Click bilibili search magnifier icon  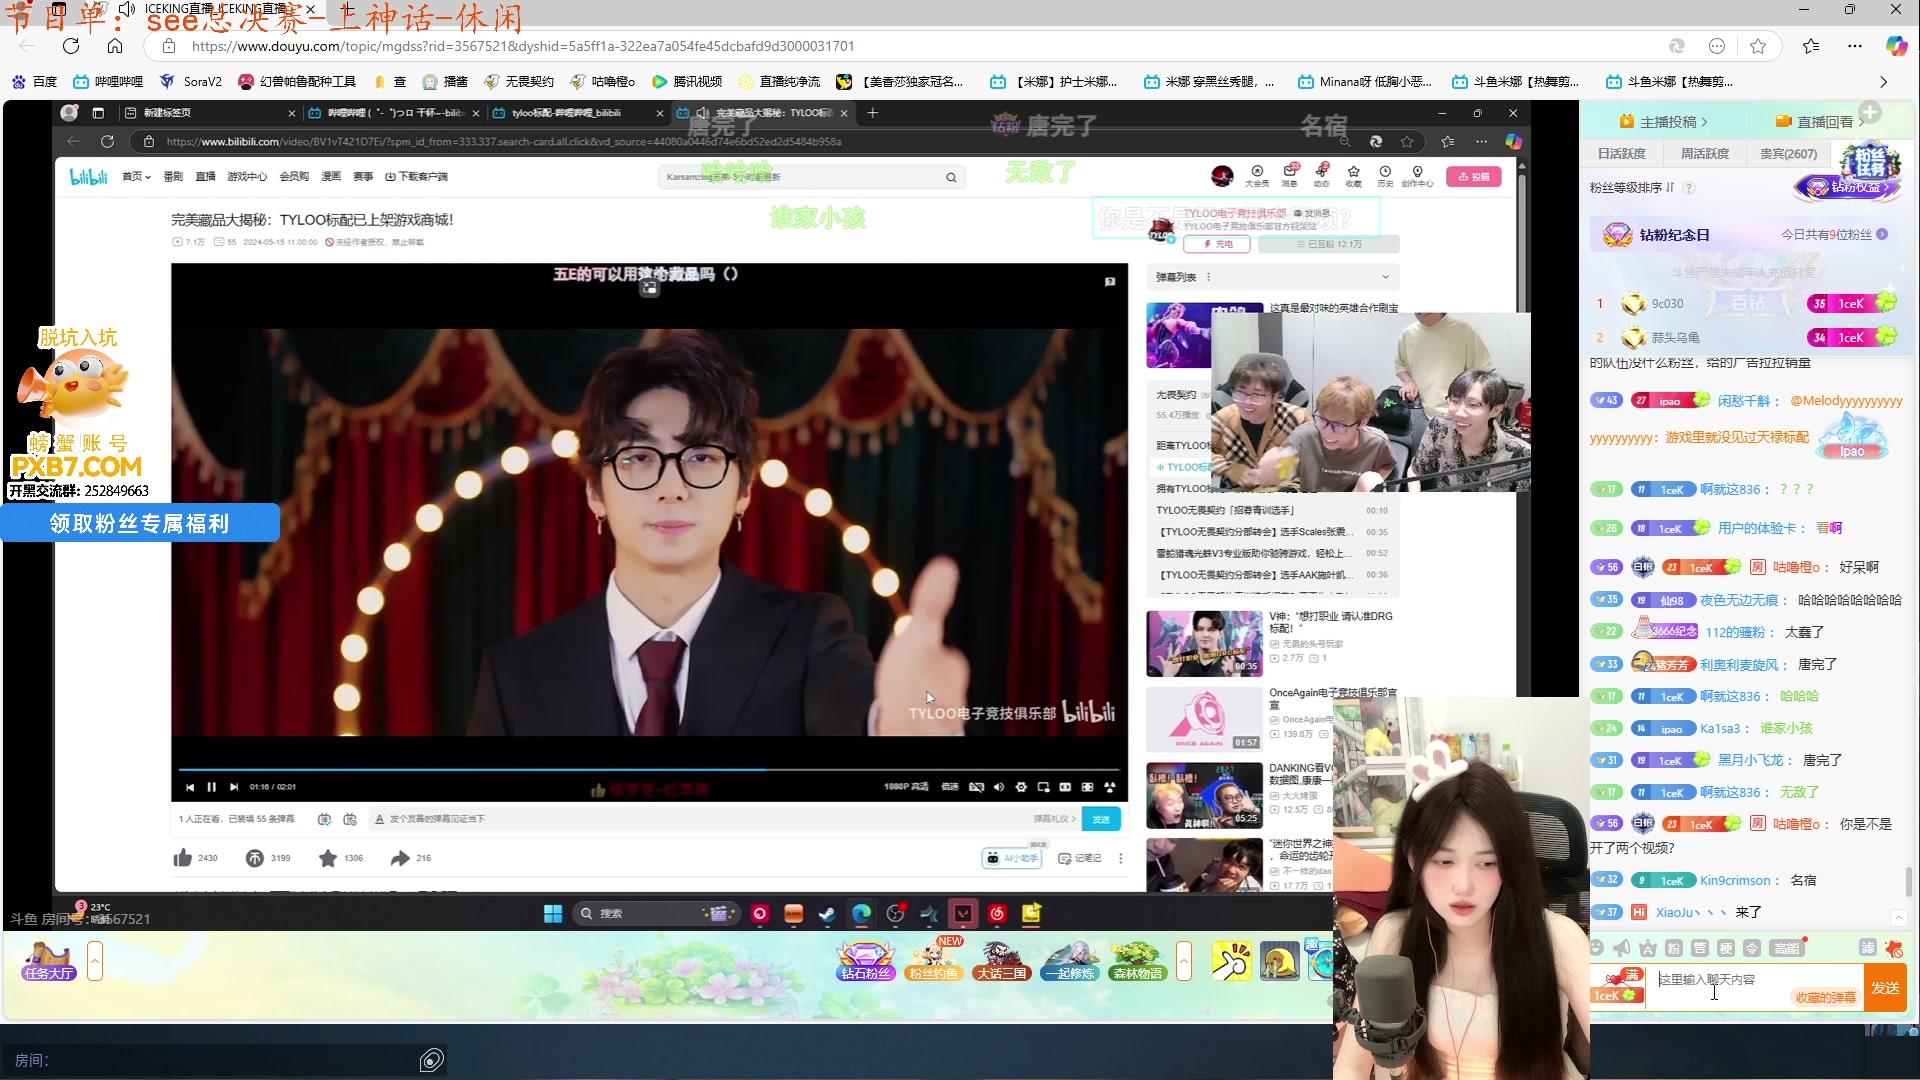click(x=951, y=177)
